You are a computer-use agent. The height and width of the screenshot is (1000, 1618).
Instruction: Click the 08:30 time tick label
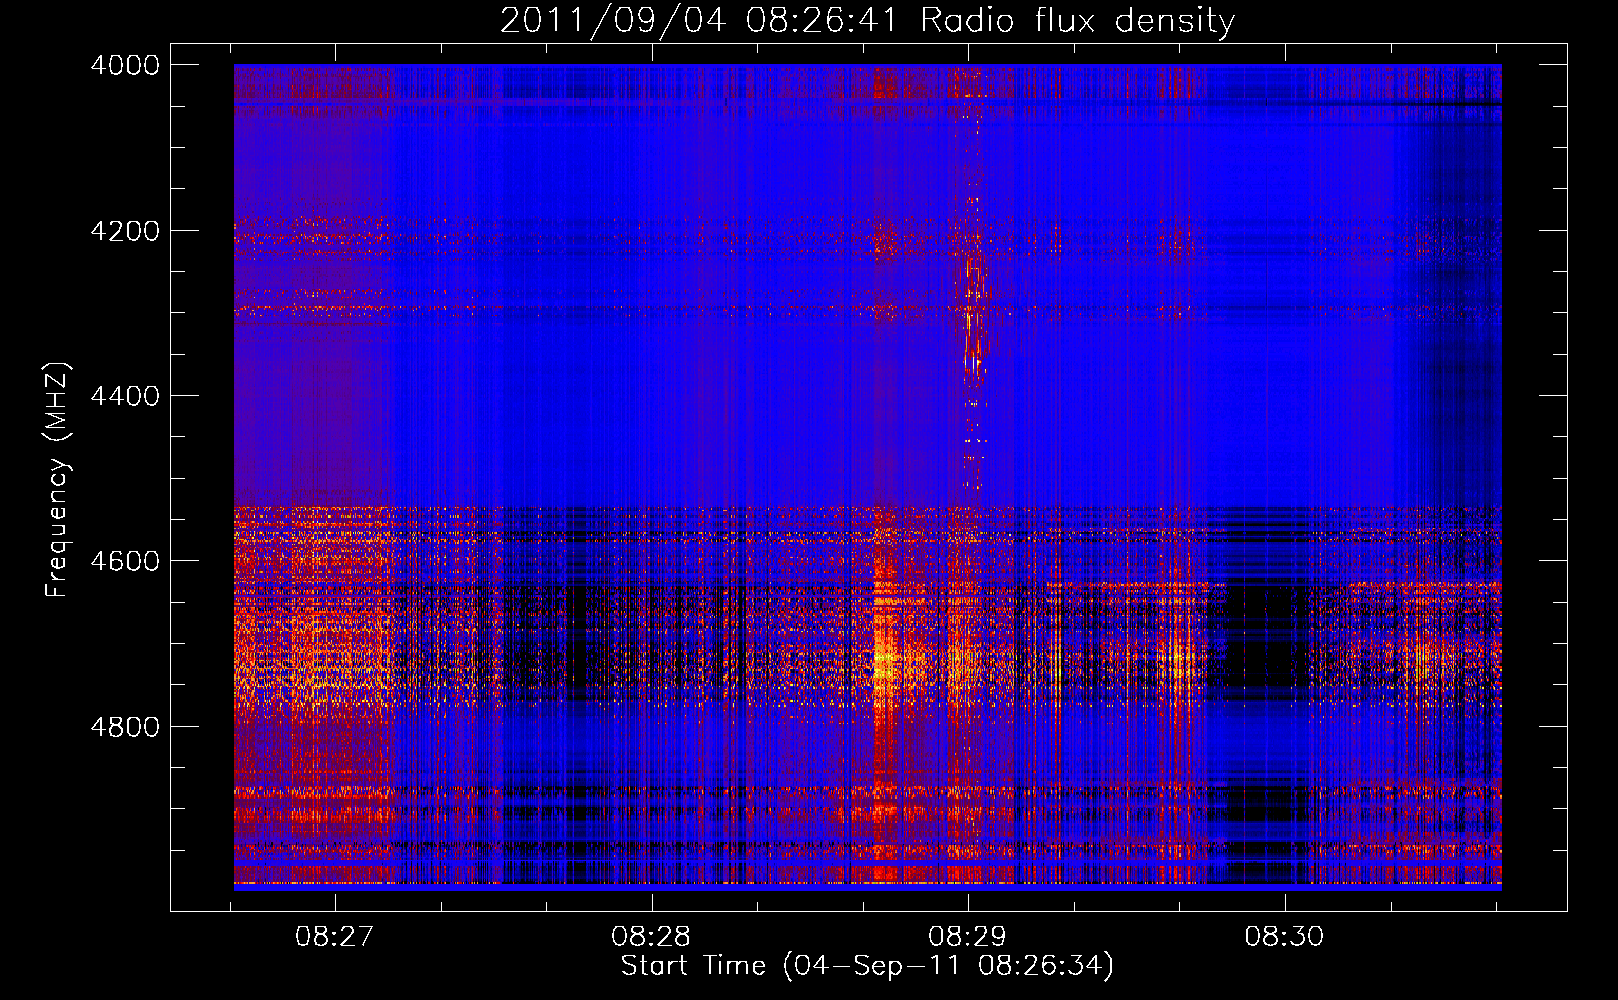[1284, 936]
